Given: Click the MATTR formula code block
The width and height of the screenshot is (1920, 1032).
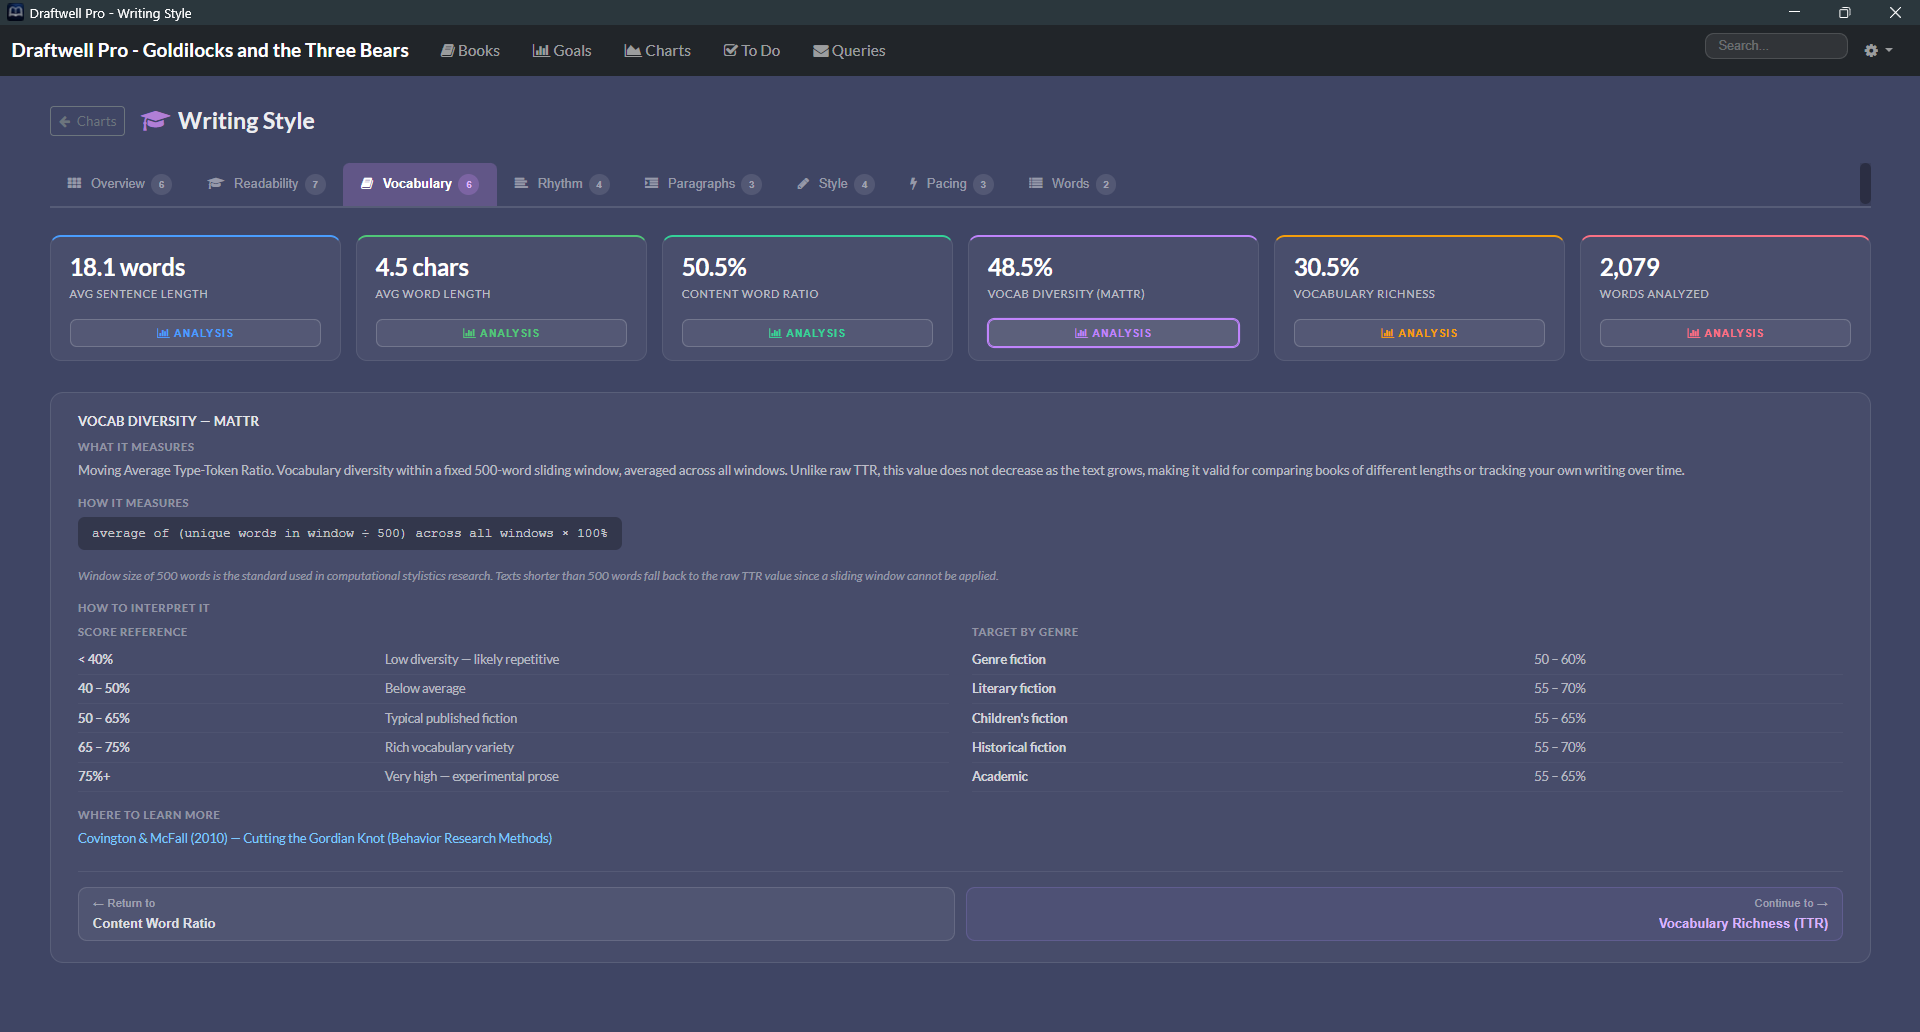Looking at the screenshot, I should click(x=350, y=533).
